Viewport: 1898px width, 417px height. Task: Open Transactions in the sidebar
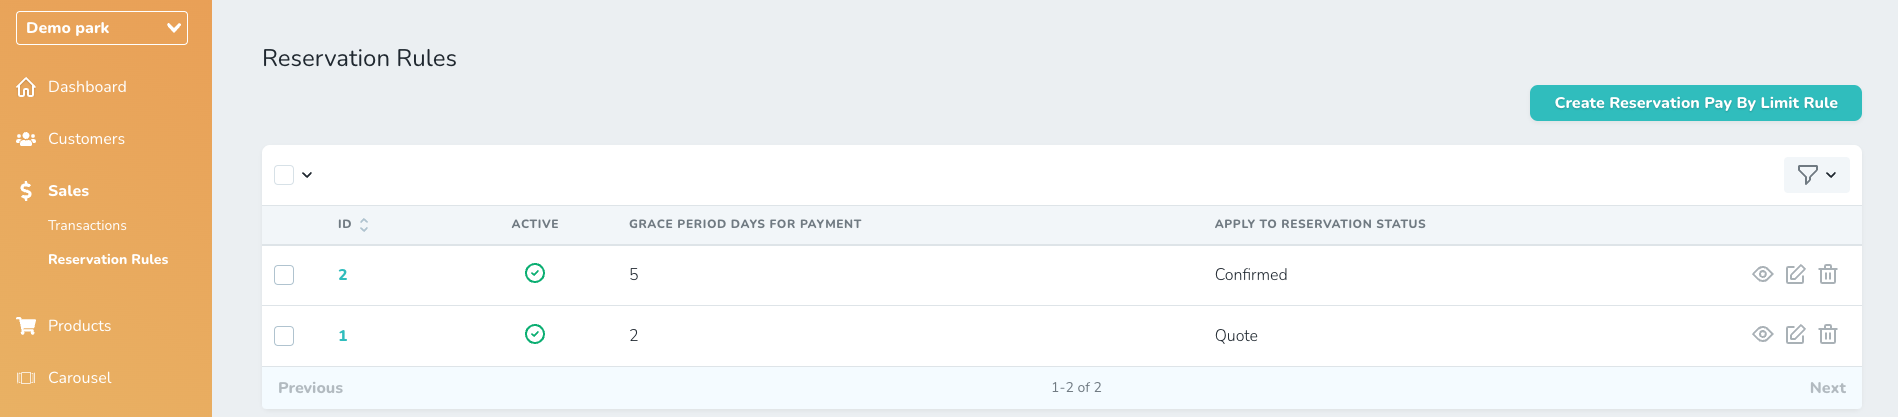point(87,225)
